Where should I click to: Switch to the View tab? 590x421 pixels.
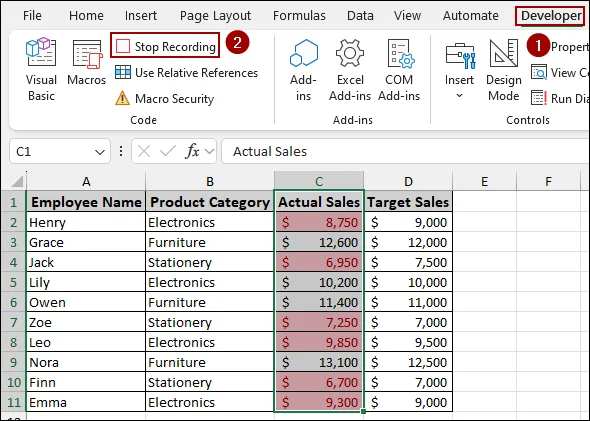pyautogui.click(x=407, y=15)
